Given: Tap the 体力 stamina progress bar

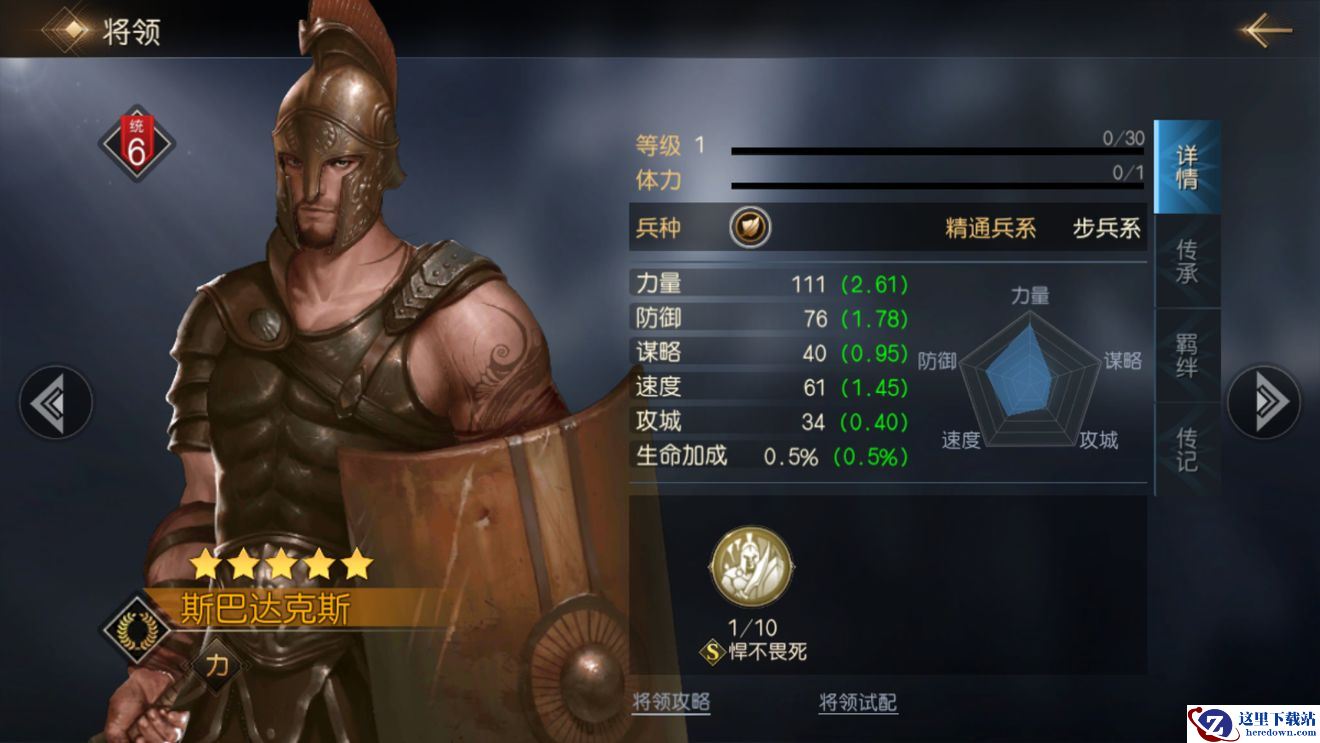Looking at the screenshot, I should [x=938, y=186].
